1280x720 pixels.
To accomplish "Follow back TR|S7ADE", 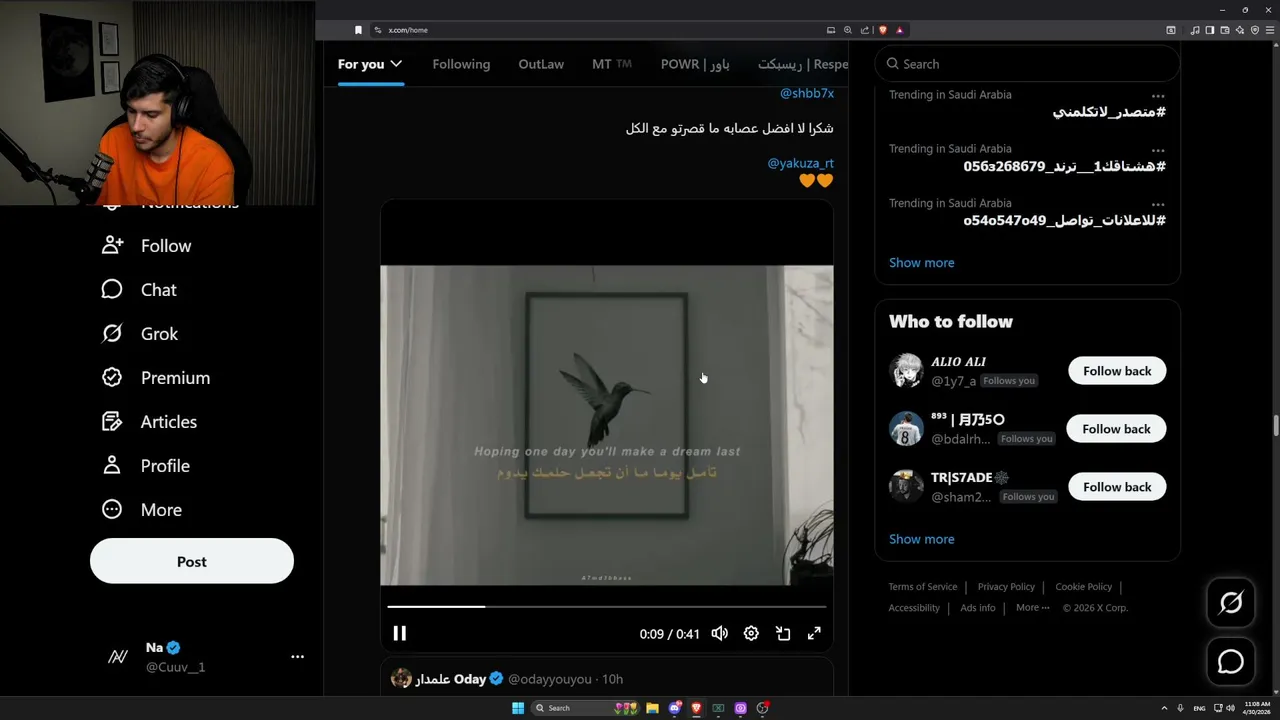I will 1117,487.
